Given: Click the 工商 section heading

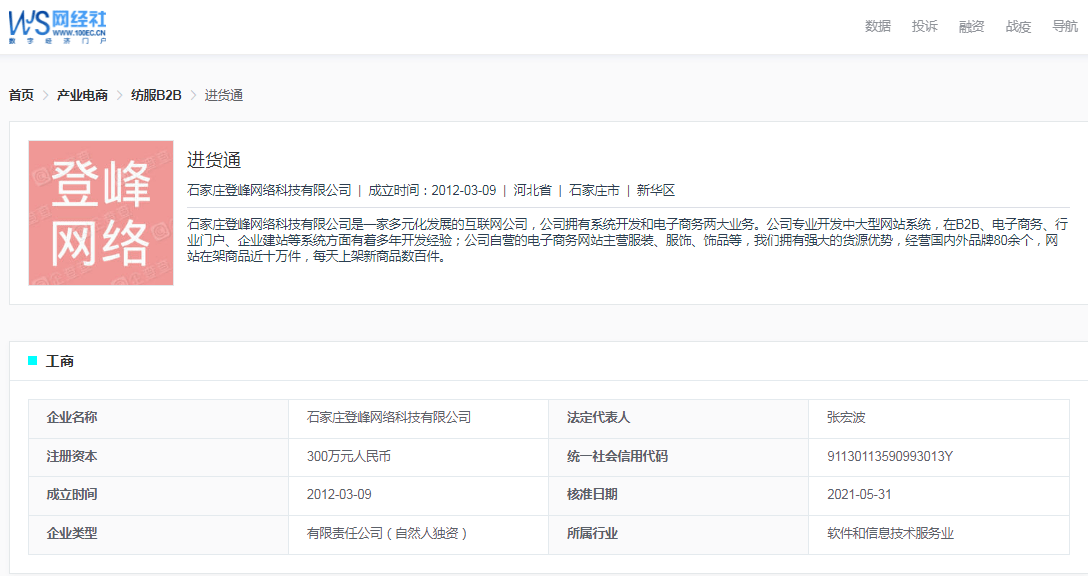Looking at the screenshot, I should point(60,361).
